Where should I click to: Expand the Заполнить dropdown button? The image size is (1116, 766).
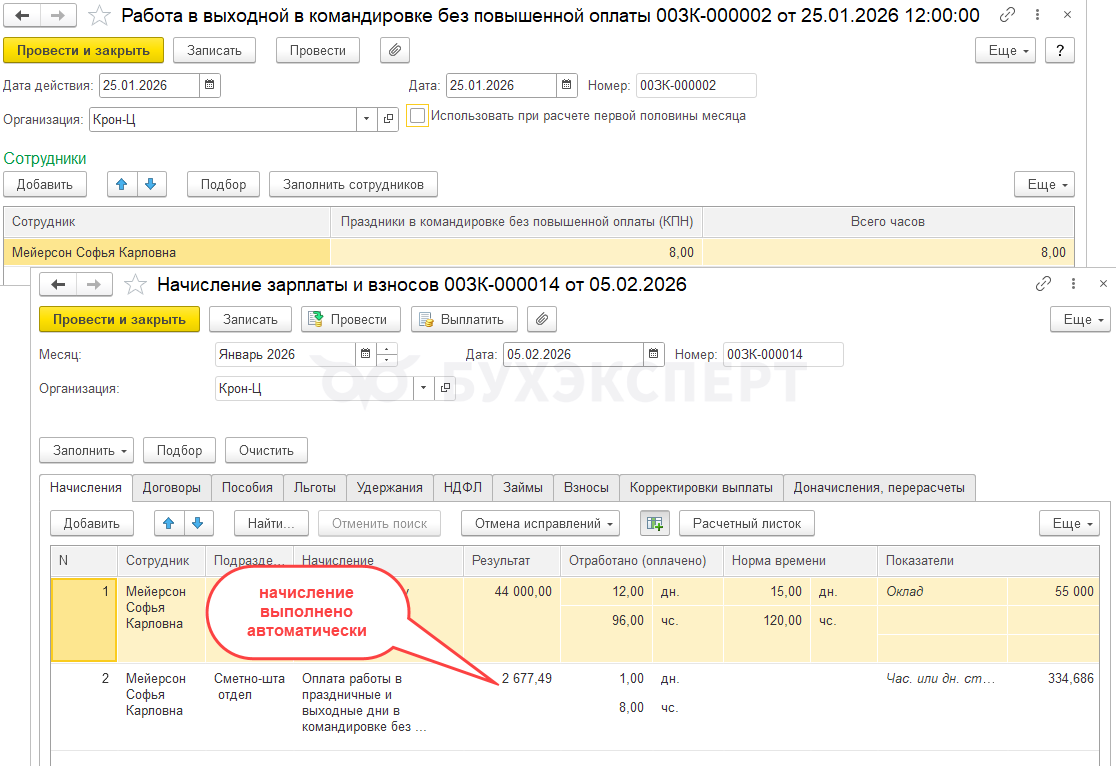click(x=86, y=450)
